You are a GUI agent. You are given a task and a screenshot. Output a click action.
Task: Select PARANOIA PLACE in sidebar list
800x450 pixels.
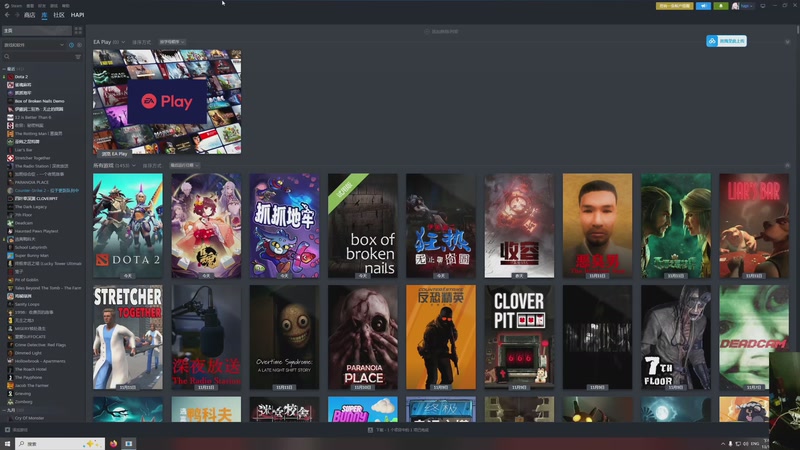(x=32, y=182)
